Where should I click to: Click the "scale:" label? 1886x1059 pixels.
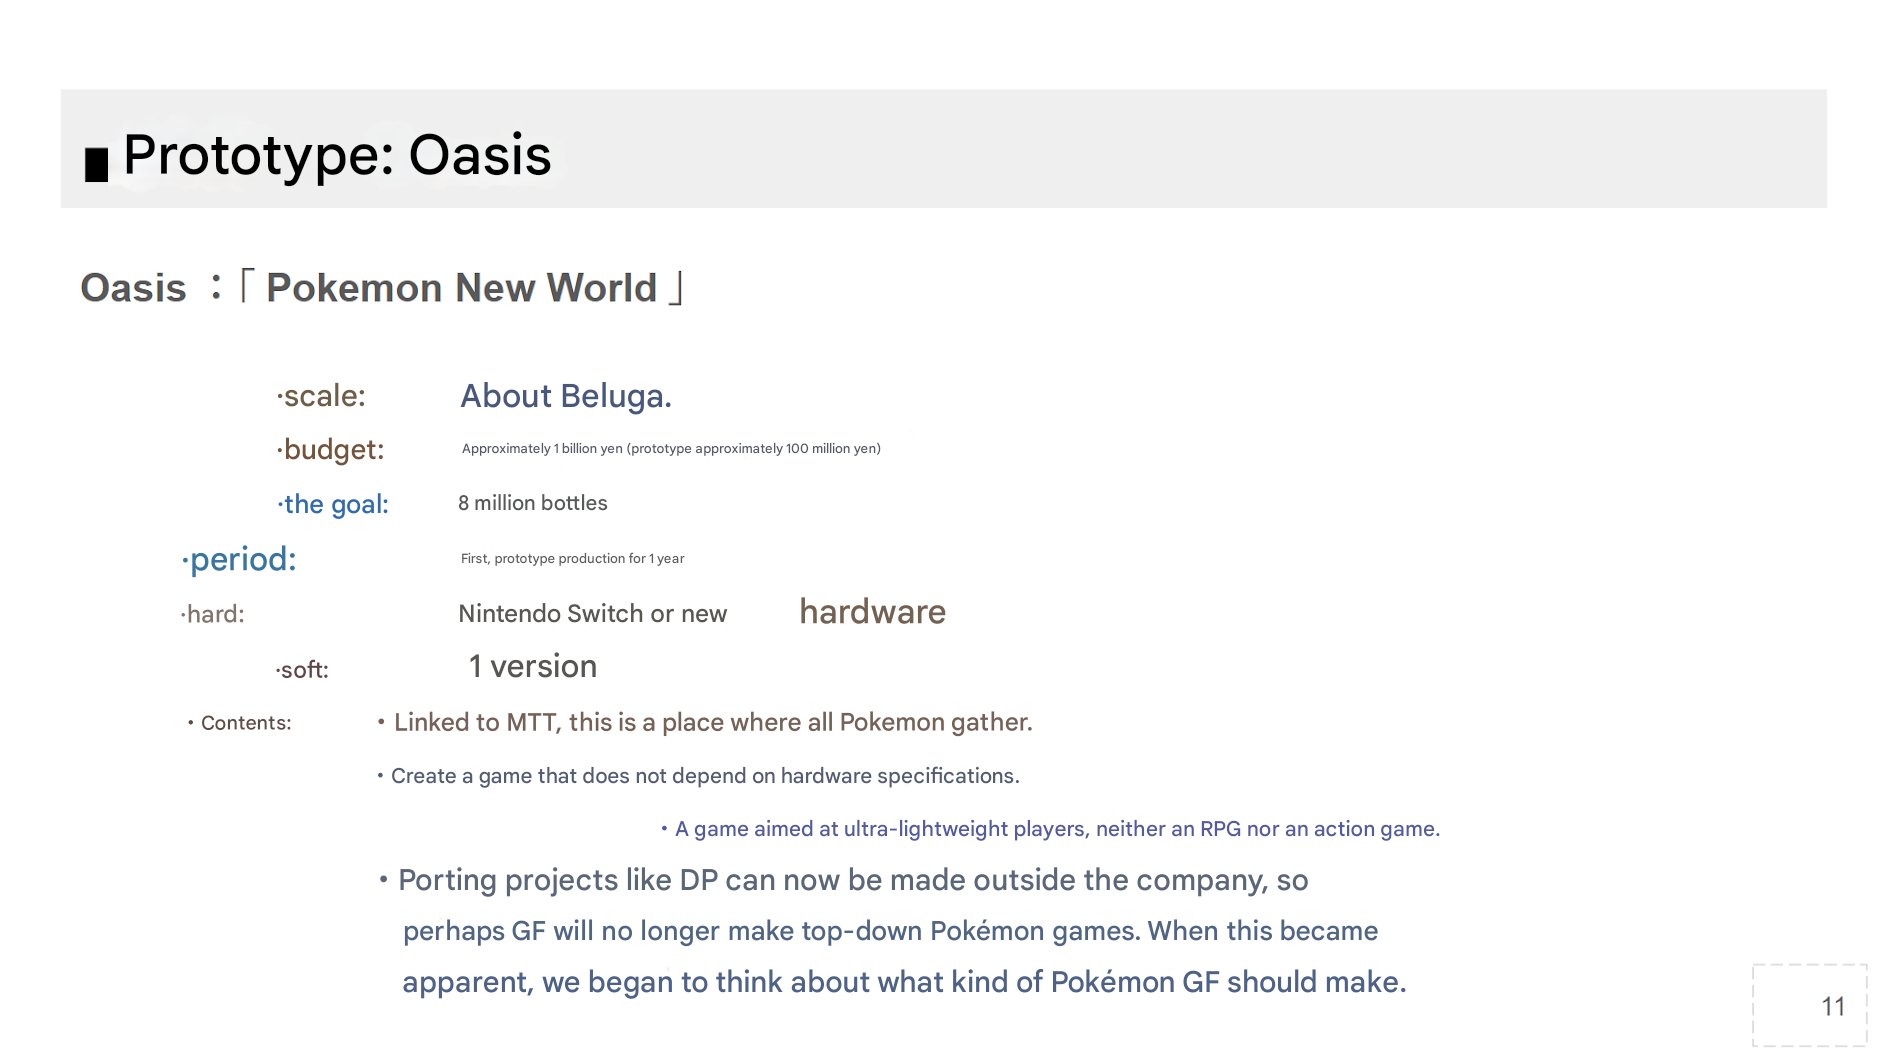(x=322, y=396)
